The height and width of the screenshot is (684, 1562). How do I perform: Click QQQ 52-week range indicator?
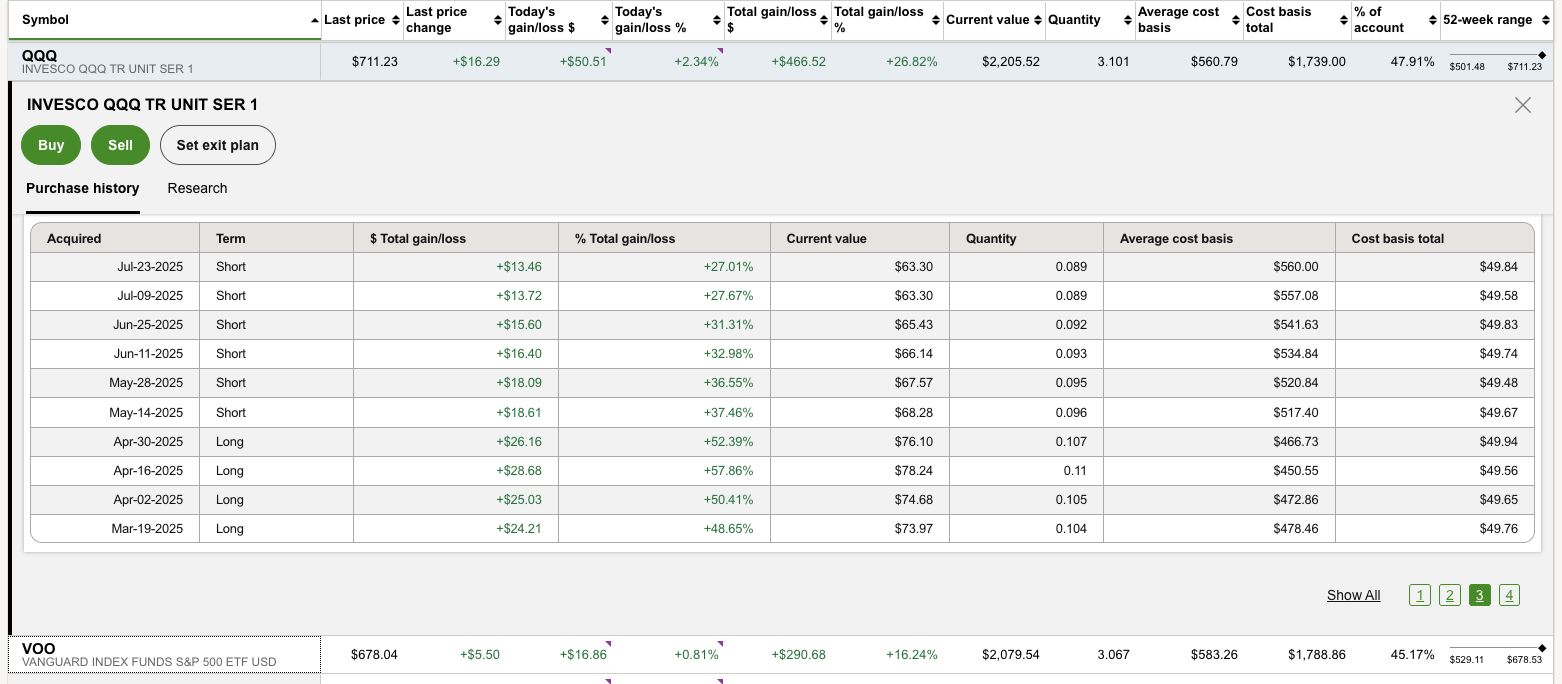(1497, 62)
